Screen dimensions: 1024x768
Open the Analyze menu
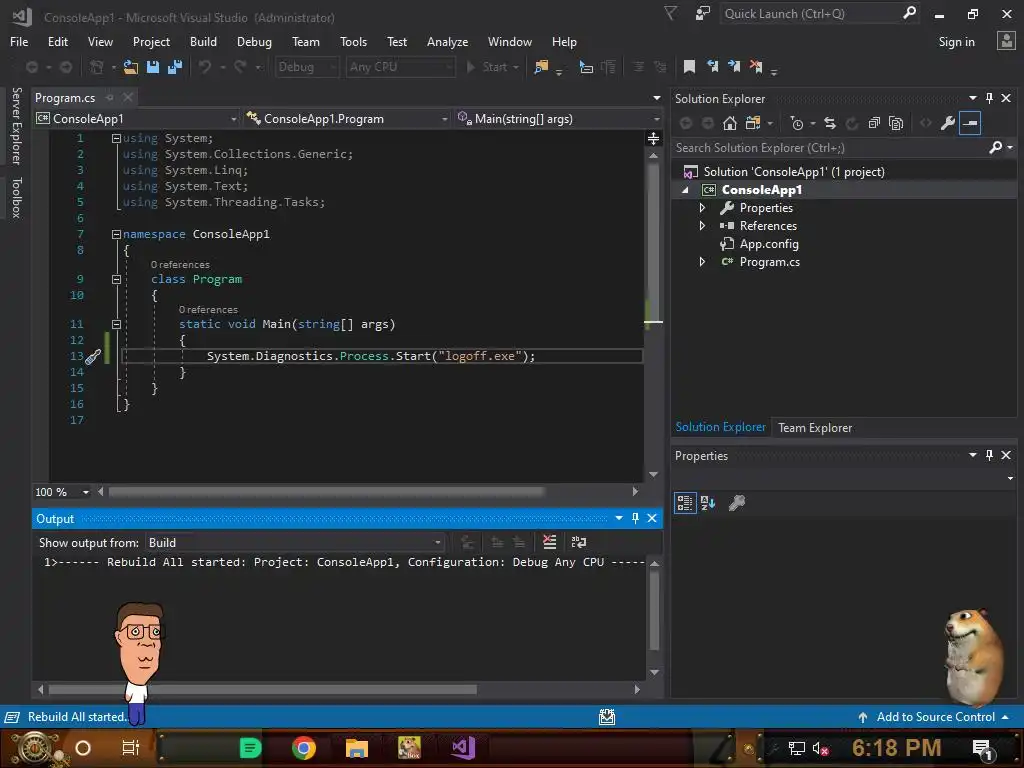(x=447, y=42)
